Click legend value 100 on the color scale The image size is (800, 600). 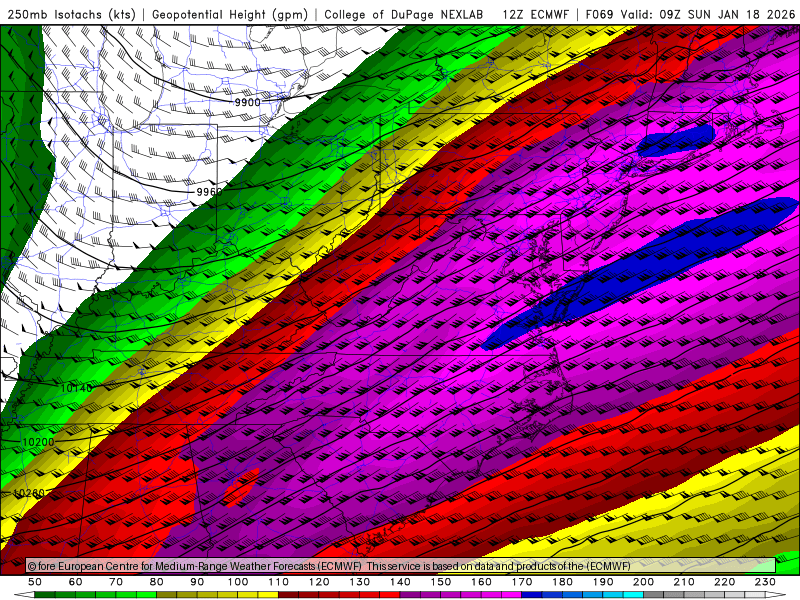pos(238,582)
